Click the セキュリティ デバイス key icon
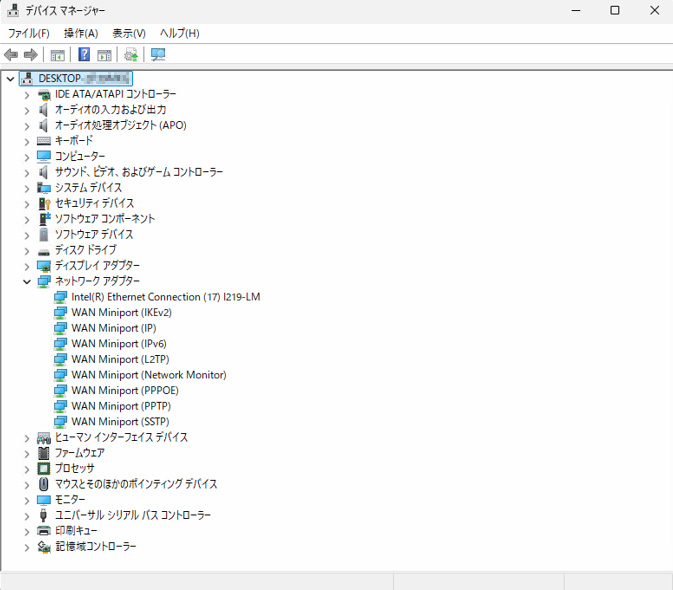The image size is (673, 590). pyautogui.click(x=44, y=203)
